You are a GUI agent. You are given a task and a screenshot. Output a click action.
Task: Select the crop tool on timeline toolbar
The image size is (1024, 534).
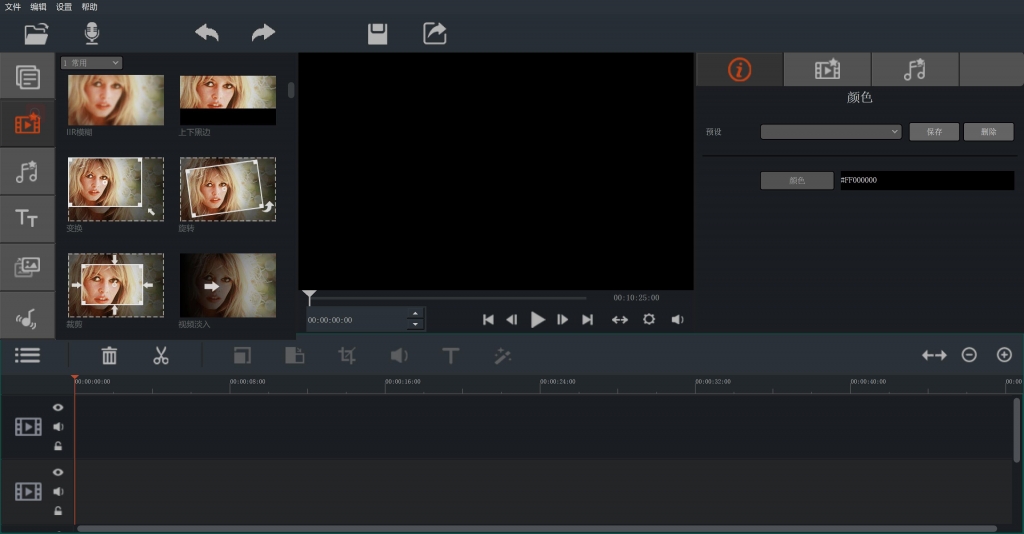(347, 355)
